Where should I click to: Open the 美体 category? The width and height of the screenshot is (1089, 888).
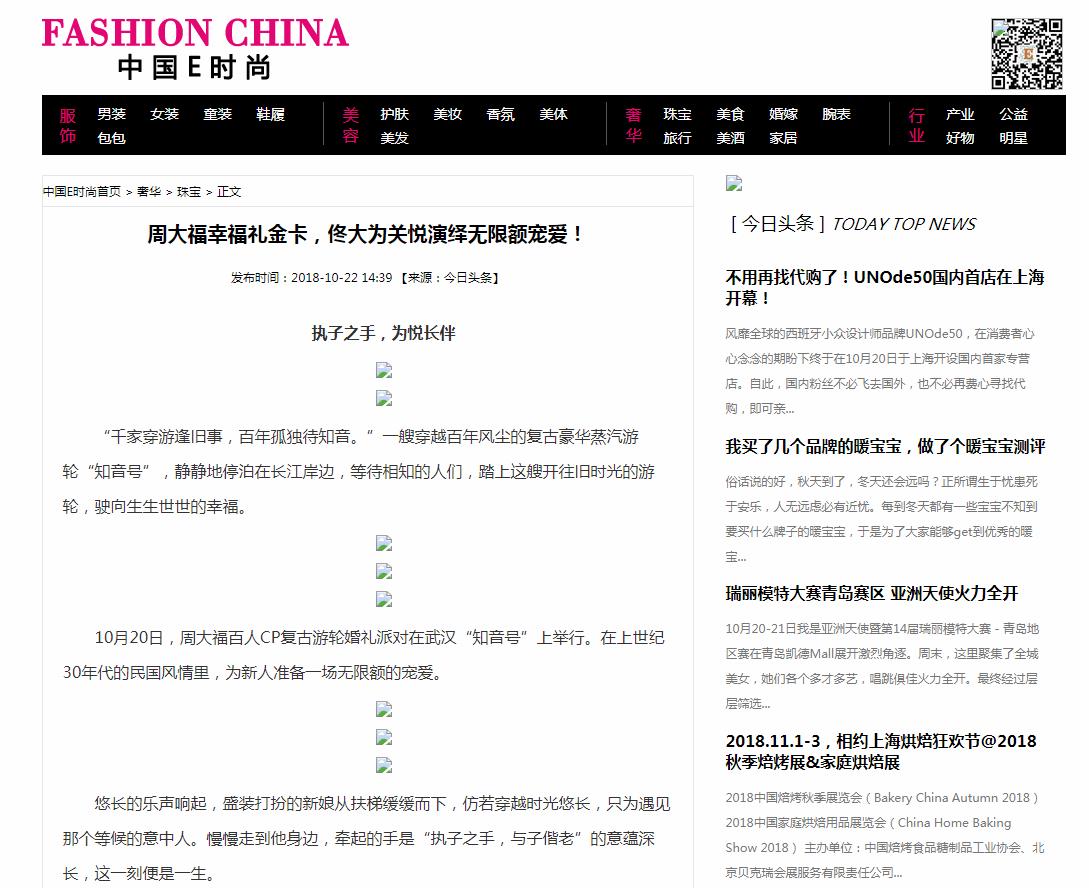pos(554,114)
